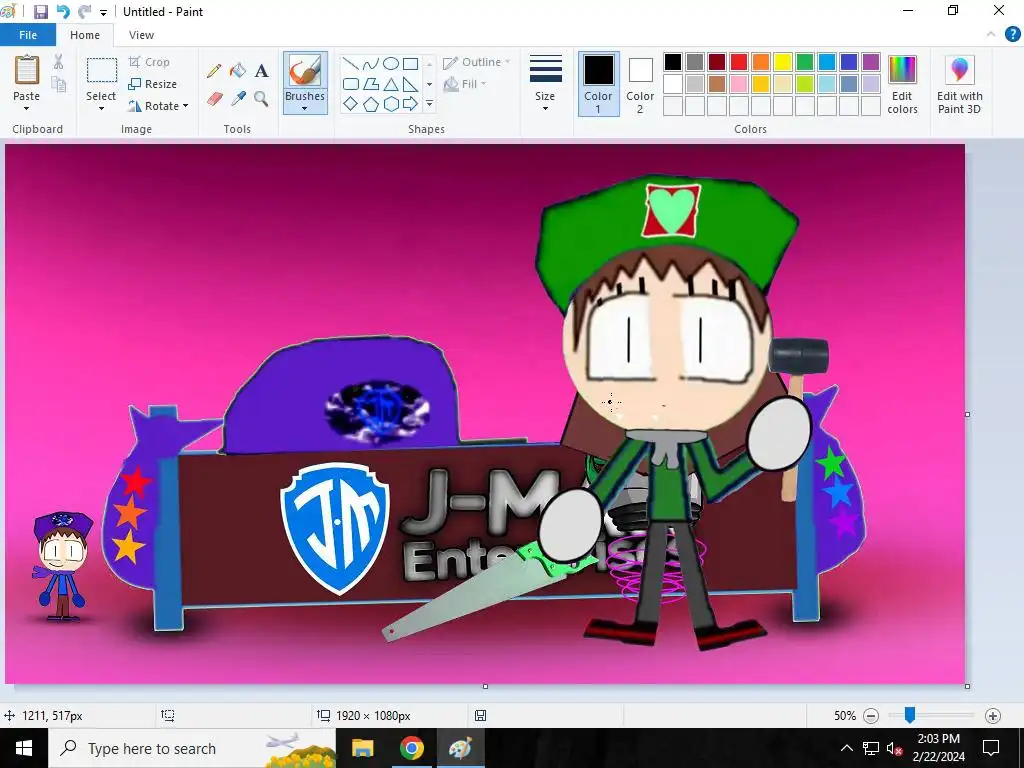The width and height of the screenshot is (1024, 768).
Task: Choose the Rectangle shape
Action: click(410, 64)
